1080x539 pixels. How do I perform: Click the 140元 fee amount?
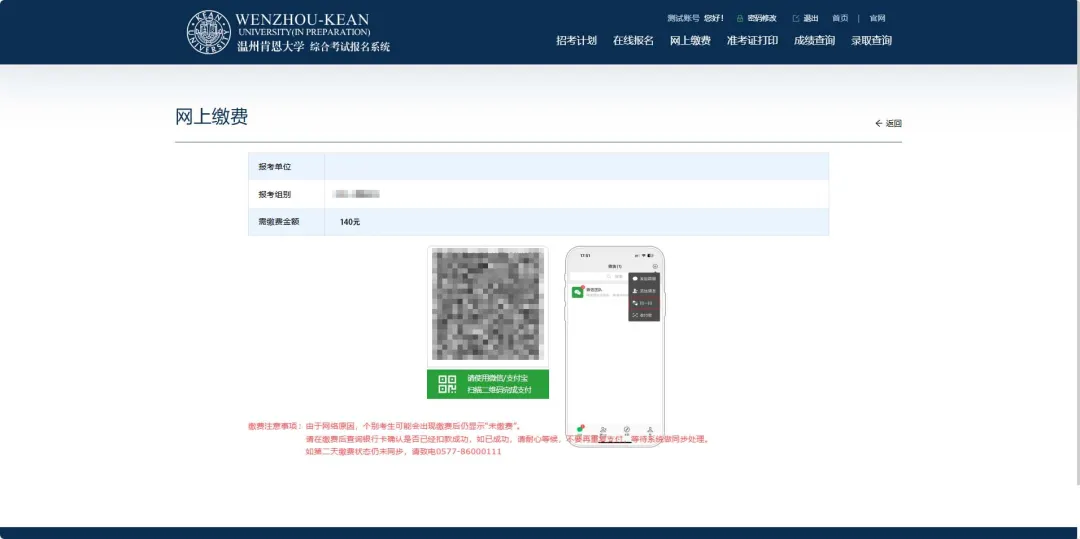point(350,222)
